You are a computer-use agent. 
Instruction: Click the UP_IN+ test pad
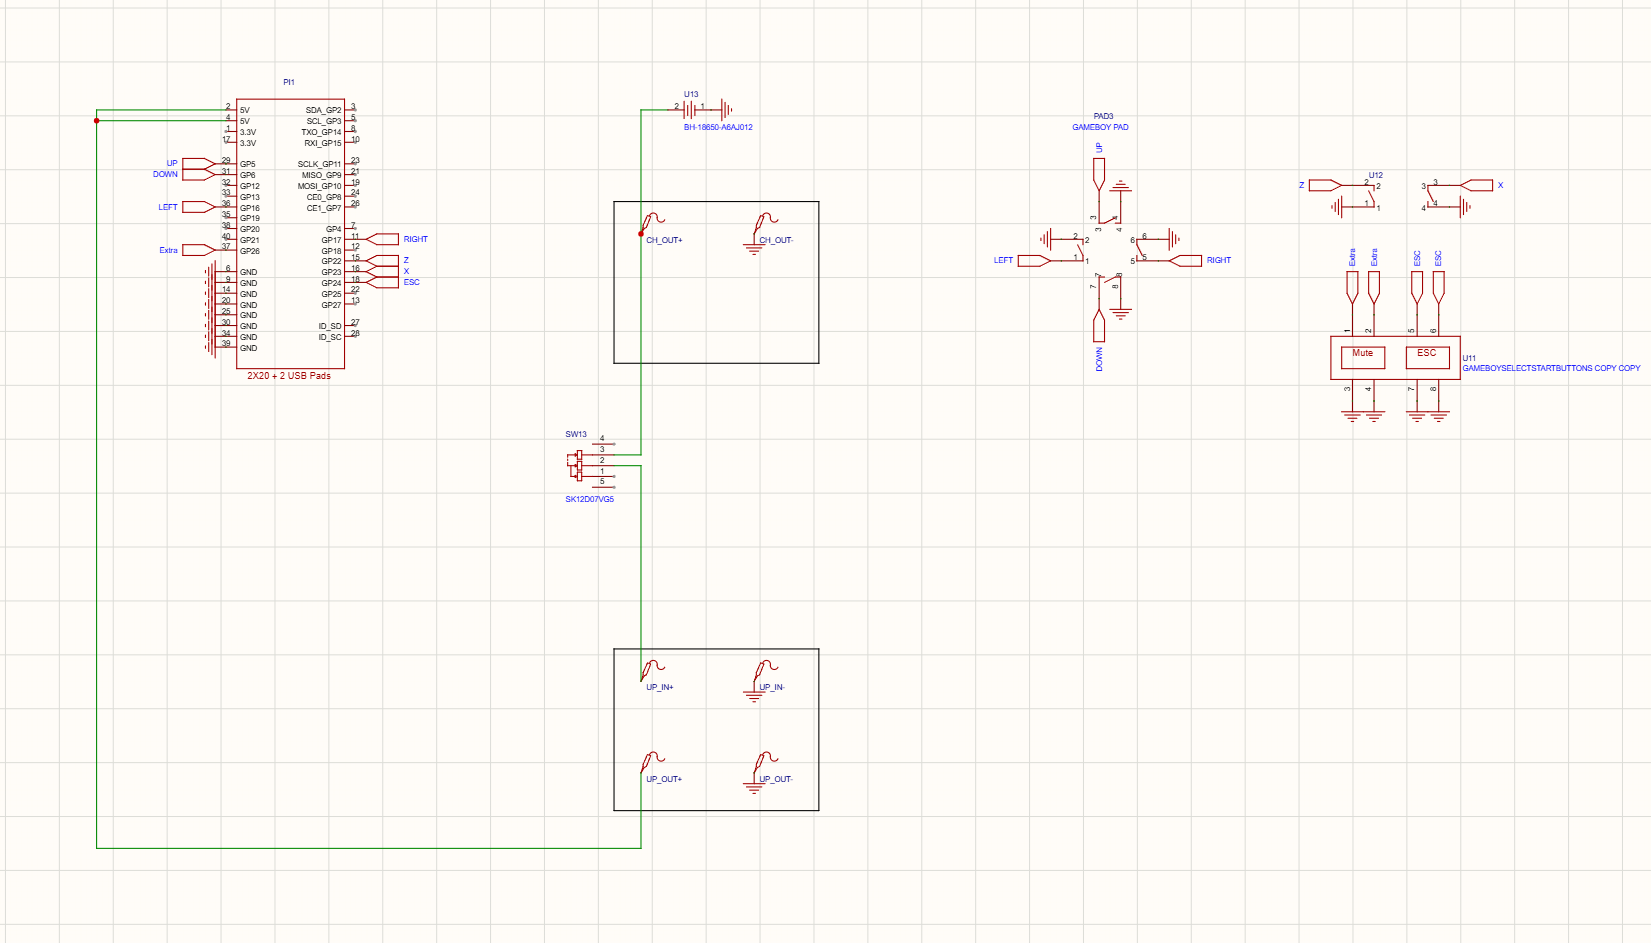653,669
